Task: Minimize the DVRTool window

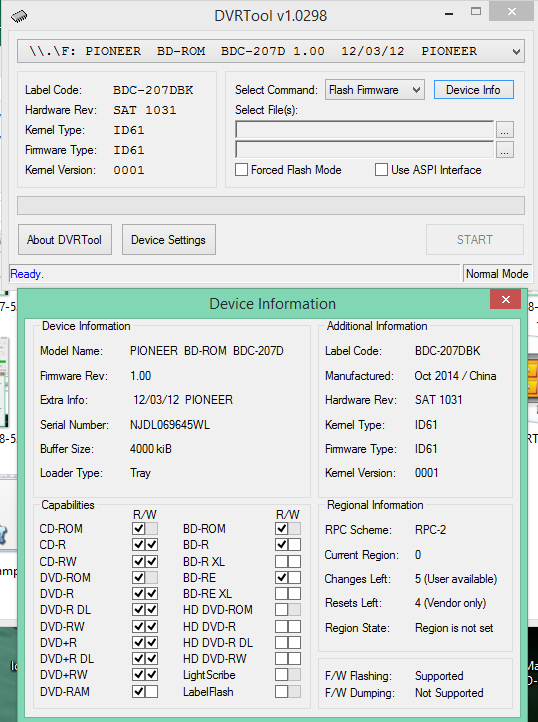Action: click(x=449, y=14)
